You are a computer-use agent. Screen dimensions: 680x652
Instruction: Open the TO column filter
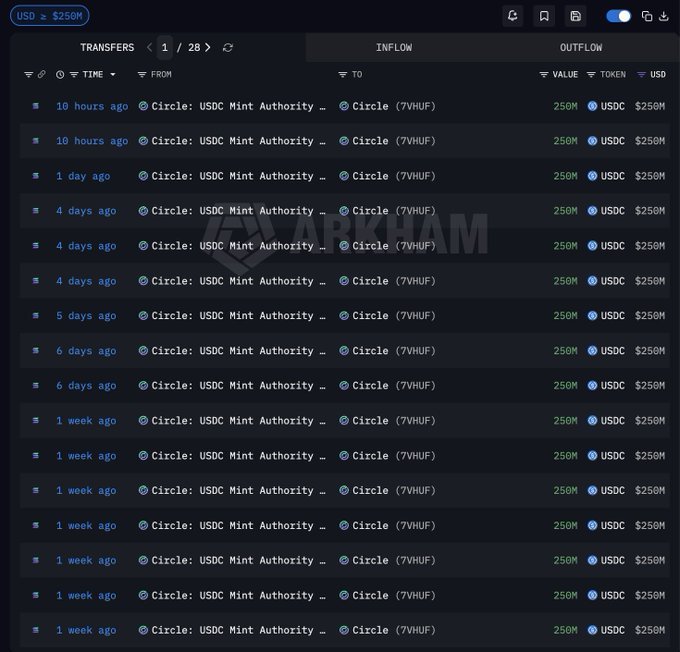(x=343, y=75)
